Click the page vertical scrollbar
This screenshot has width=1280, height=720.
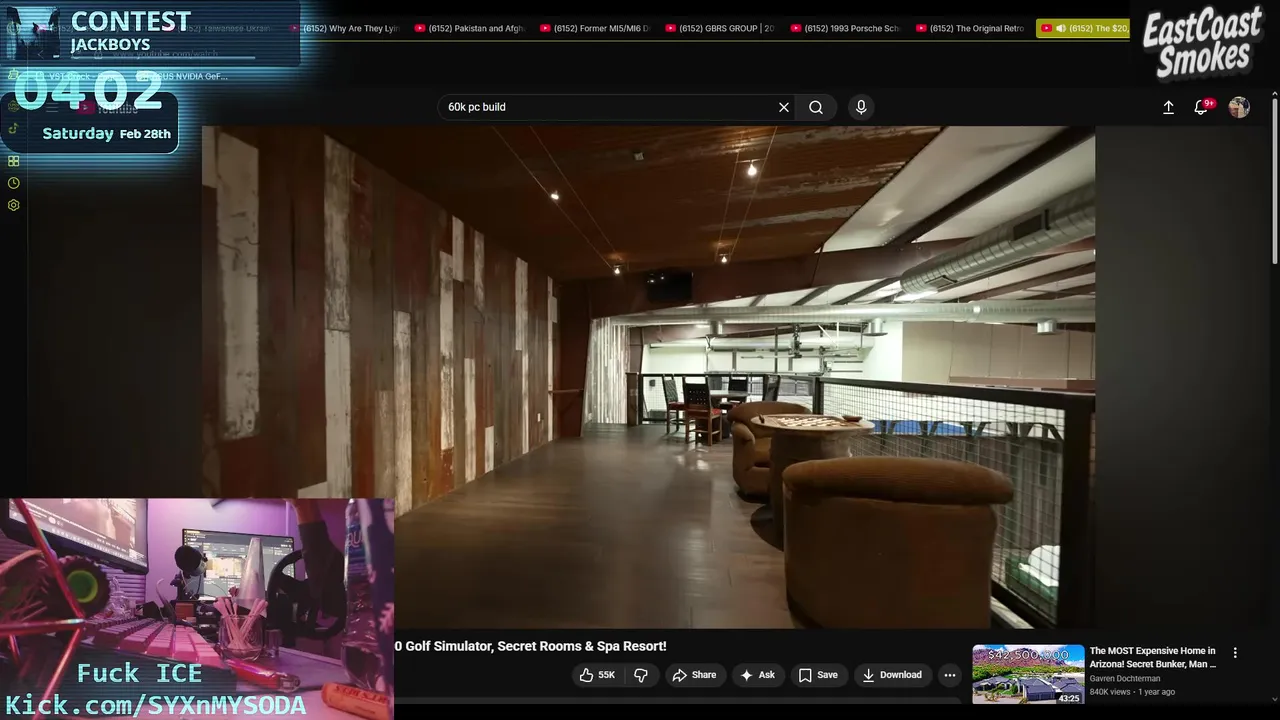1274,180
